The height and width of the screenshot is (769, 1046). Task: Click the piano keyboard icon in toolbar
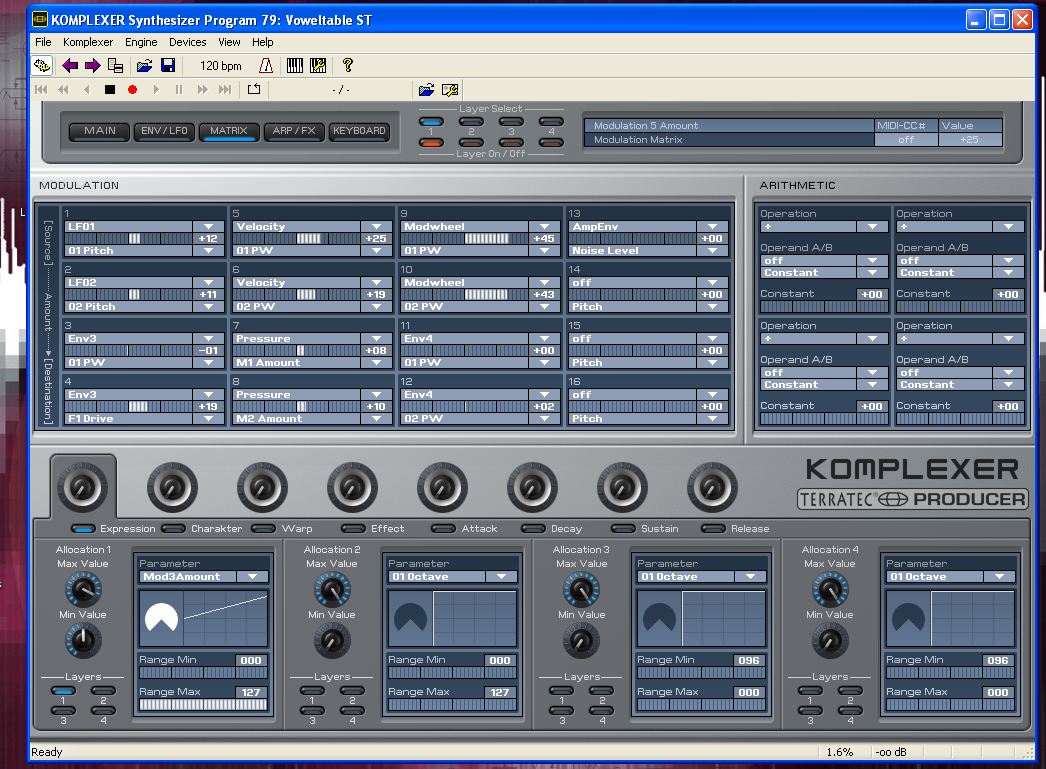294,65
